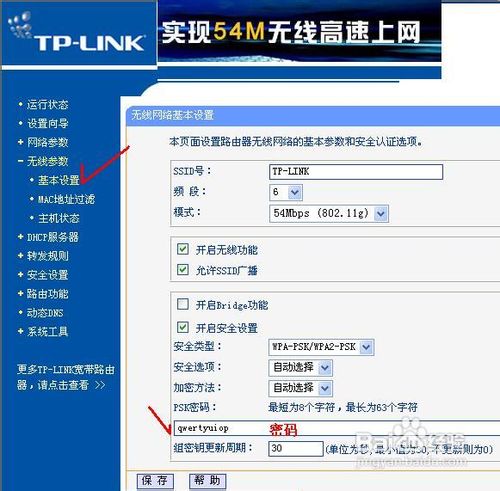Toggle 允许SSID广播 checkbox
Image resolution: width=500 pixels, height=491 pixels.
tap(183, 269)
